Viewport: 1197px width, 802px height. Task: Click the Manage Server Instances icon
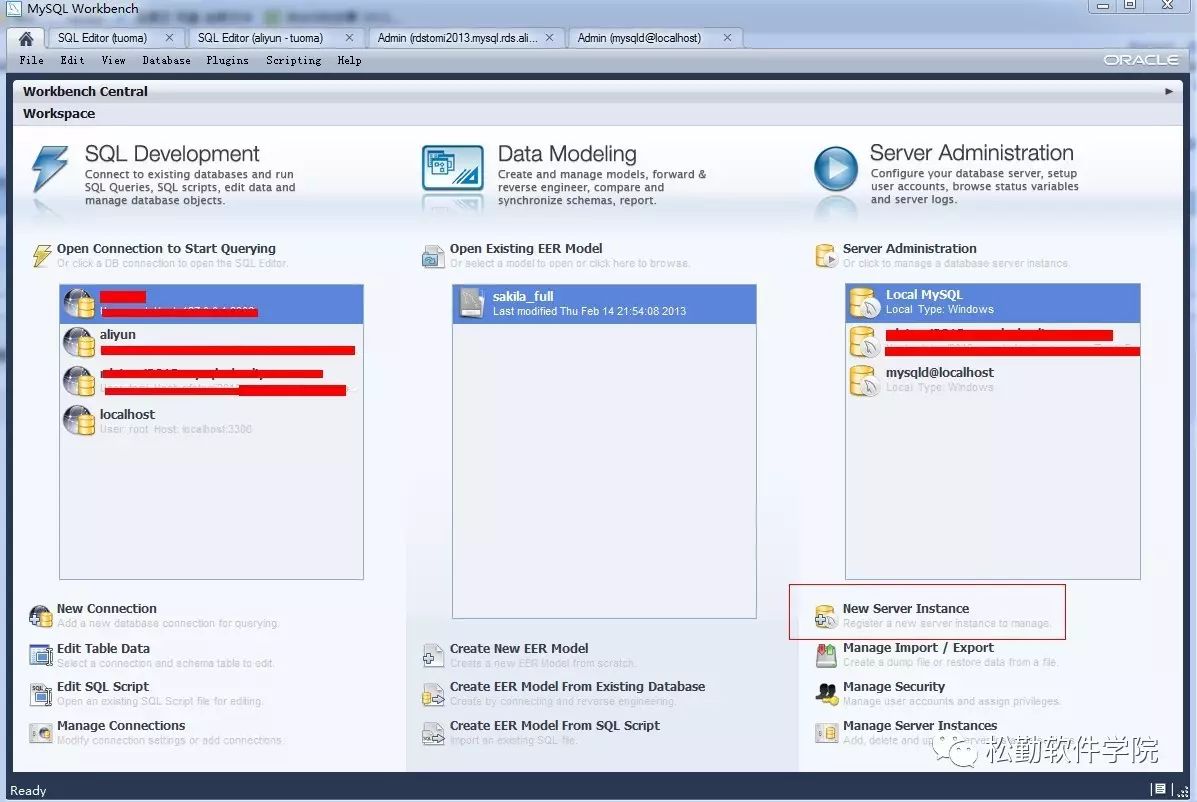[826, 733]
